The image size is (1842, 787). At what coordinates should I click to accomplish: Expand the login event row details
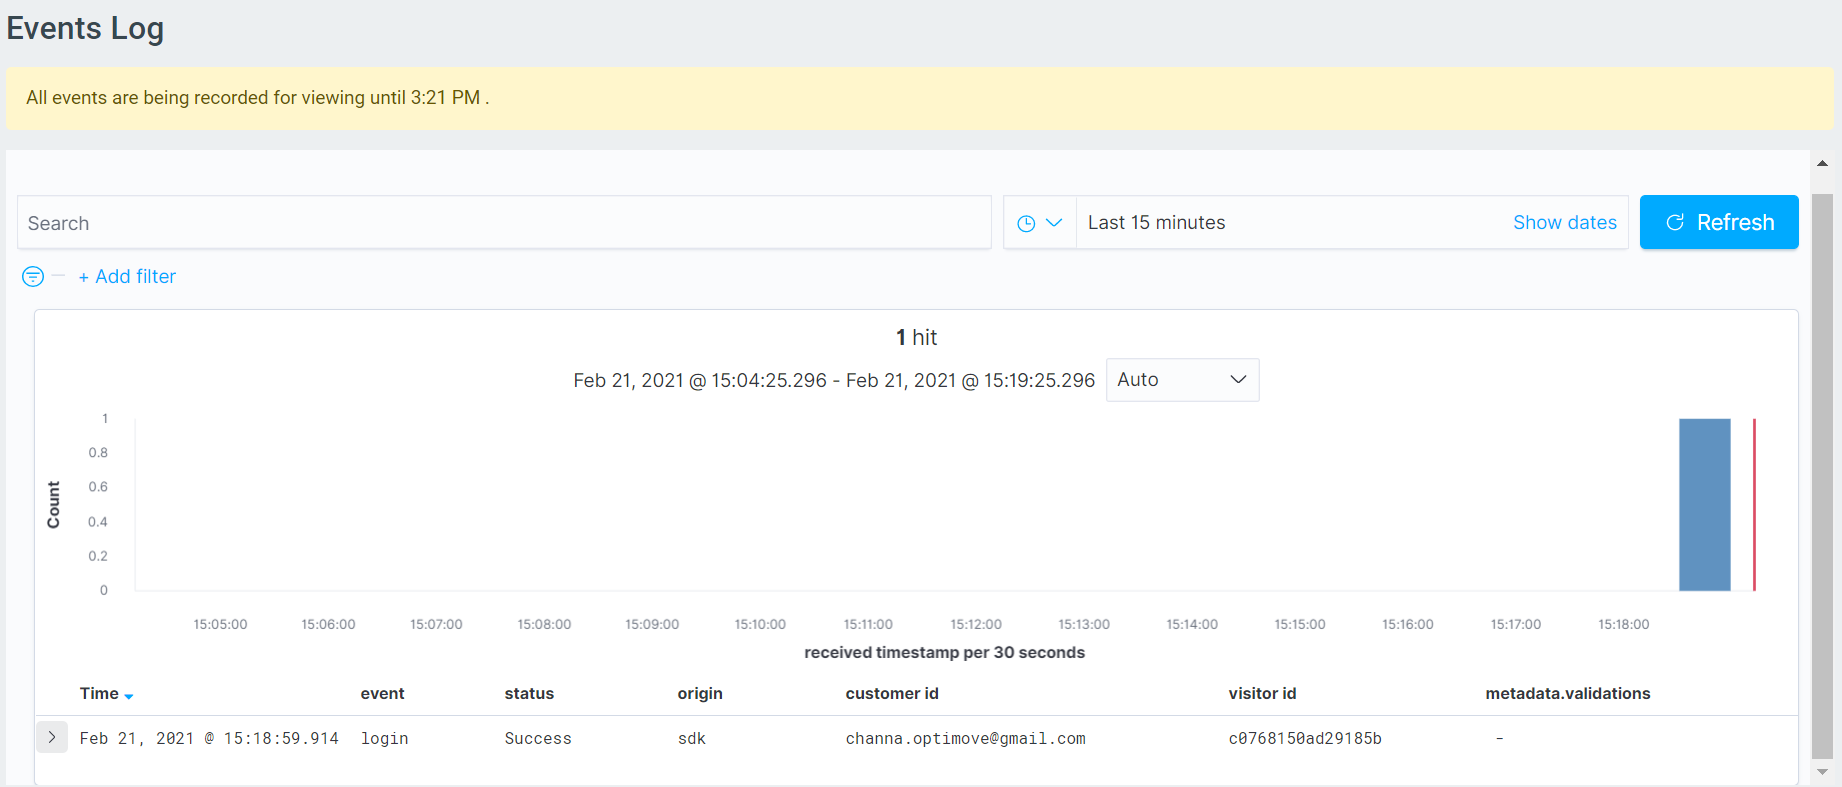[52, 737]
